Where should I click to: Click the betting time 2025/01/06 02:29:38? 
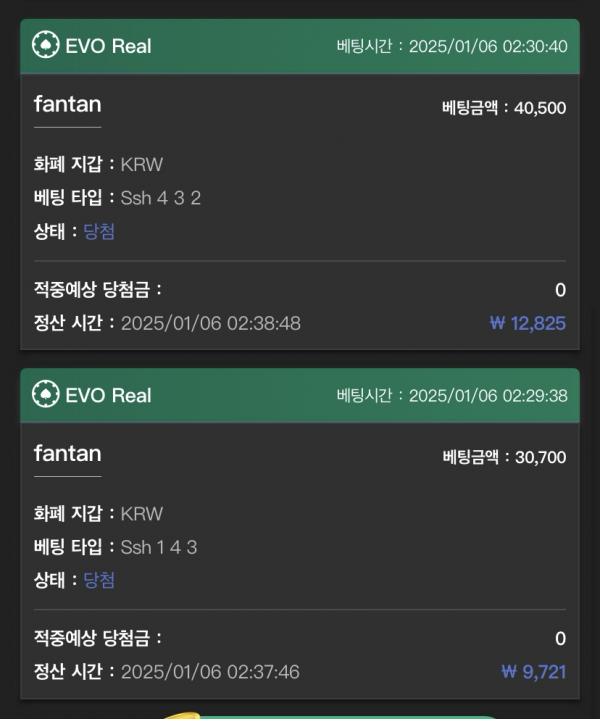[488, 396]
